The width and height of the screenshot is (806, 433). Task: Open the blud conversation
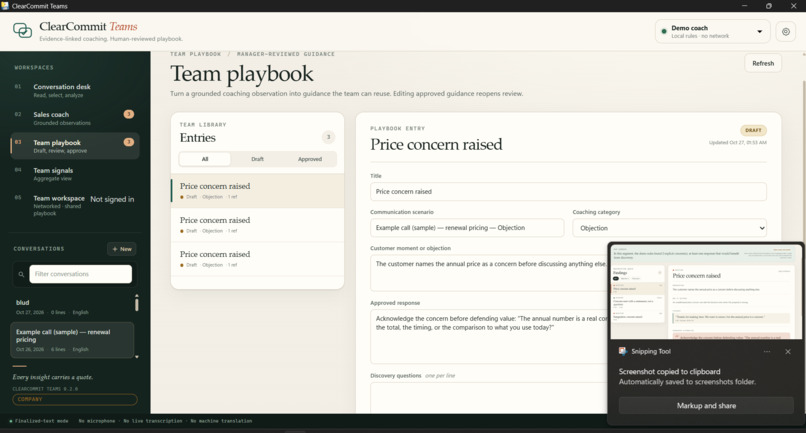point(72,307)
